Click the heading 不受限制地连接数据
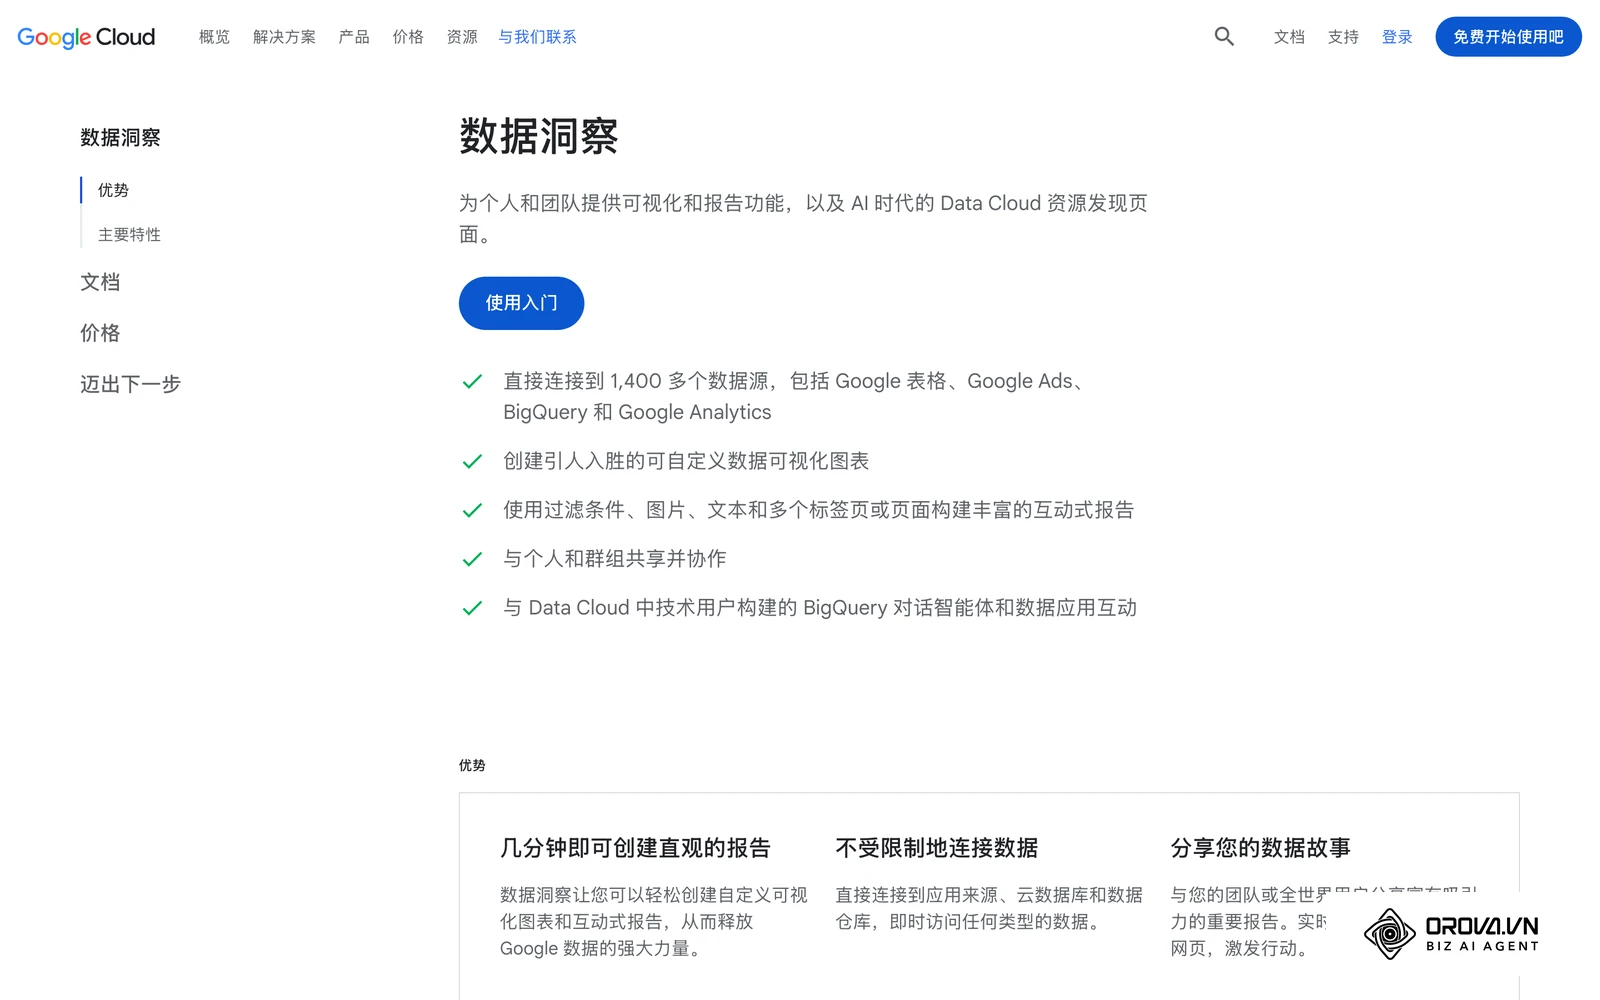The height and width of the screenshot is (1000, 1600). (x=937, y=848)
